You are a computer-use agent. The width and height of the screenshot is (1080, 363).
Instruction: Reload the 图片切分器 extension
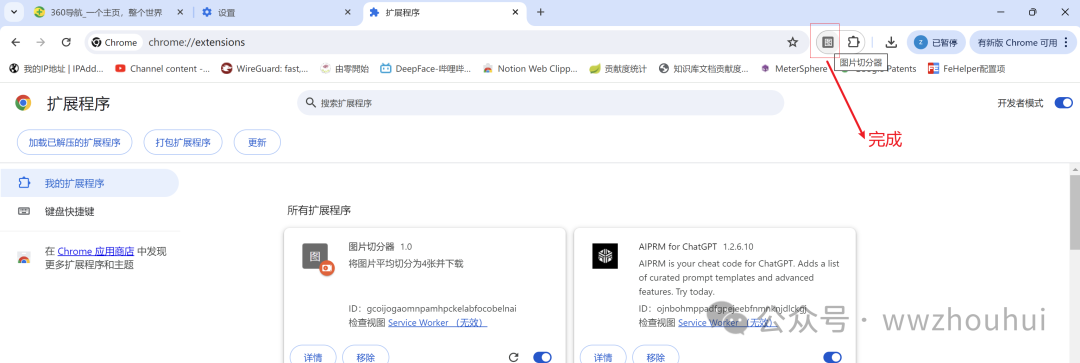[x=513, y=357]
